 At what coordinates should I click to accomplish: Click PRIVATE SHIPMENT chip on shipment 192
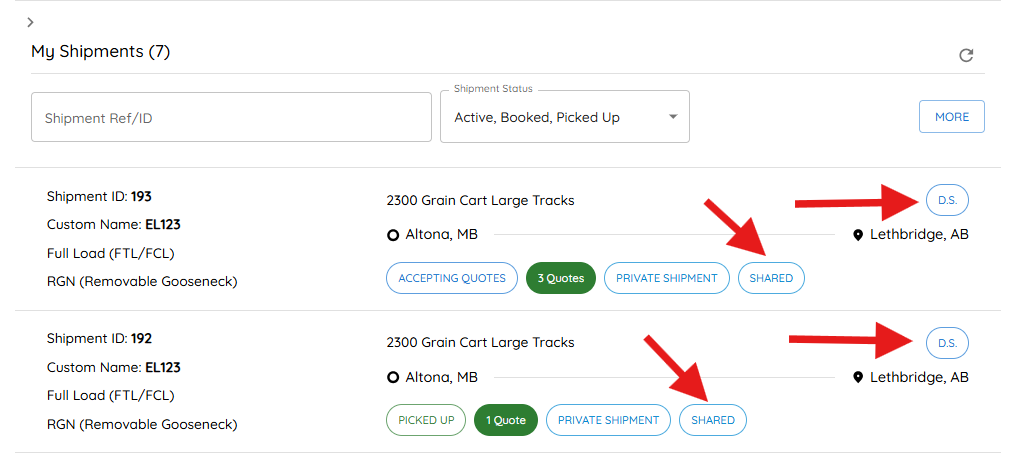(x=608, y=420)
